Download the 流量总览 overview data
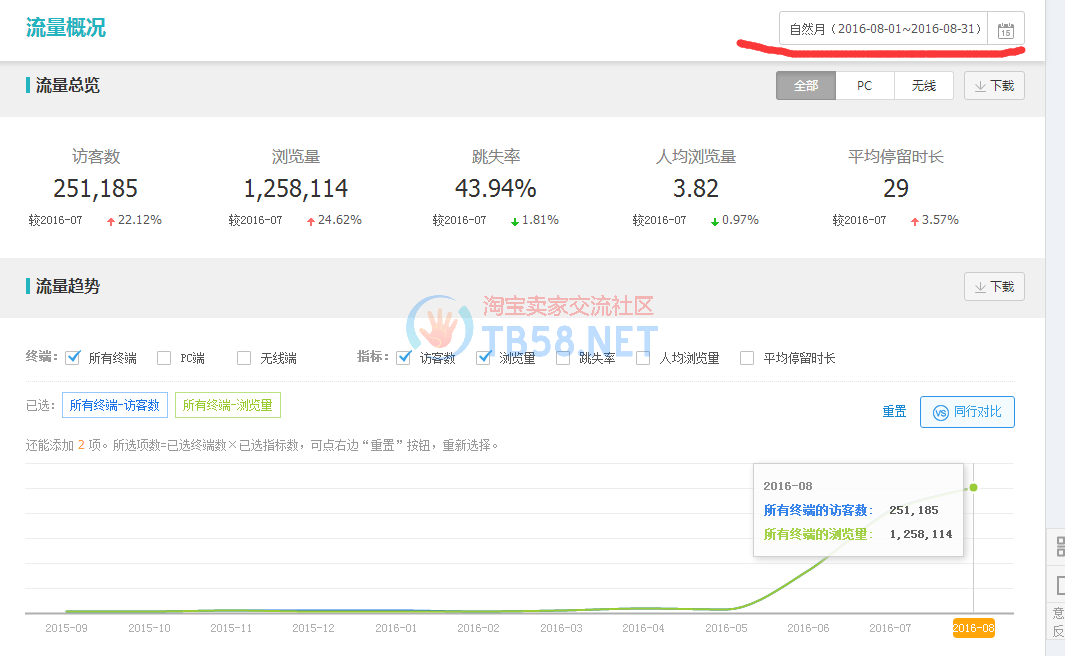Screen dimensions: 1065x656 (x=993, y=86)
